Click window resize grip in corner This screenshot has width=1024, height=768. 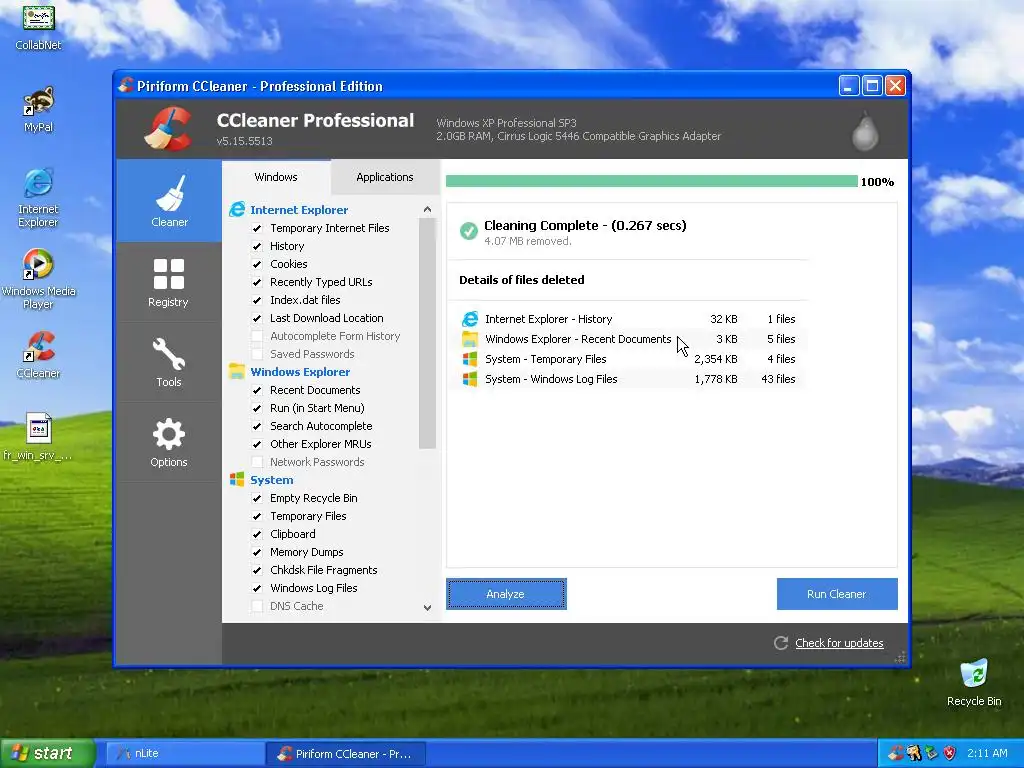(x=901, y=658)
